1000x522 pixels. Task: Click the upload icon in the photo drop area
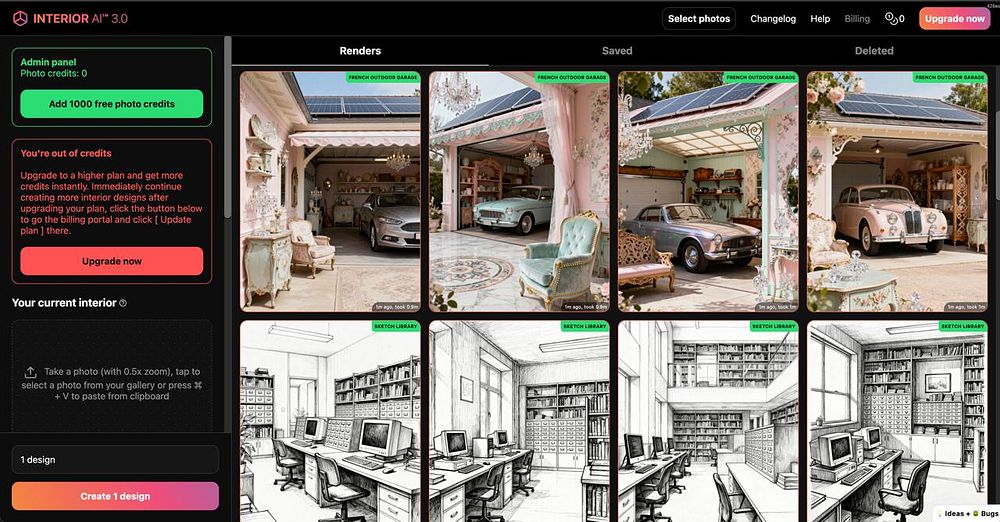click(x=30, y=372)
